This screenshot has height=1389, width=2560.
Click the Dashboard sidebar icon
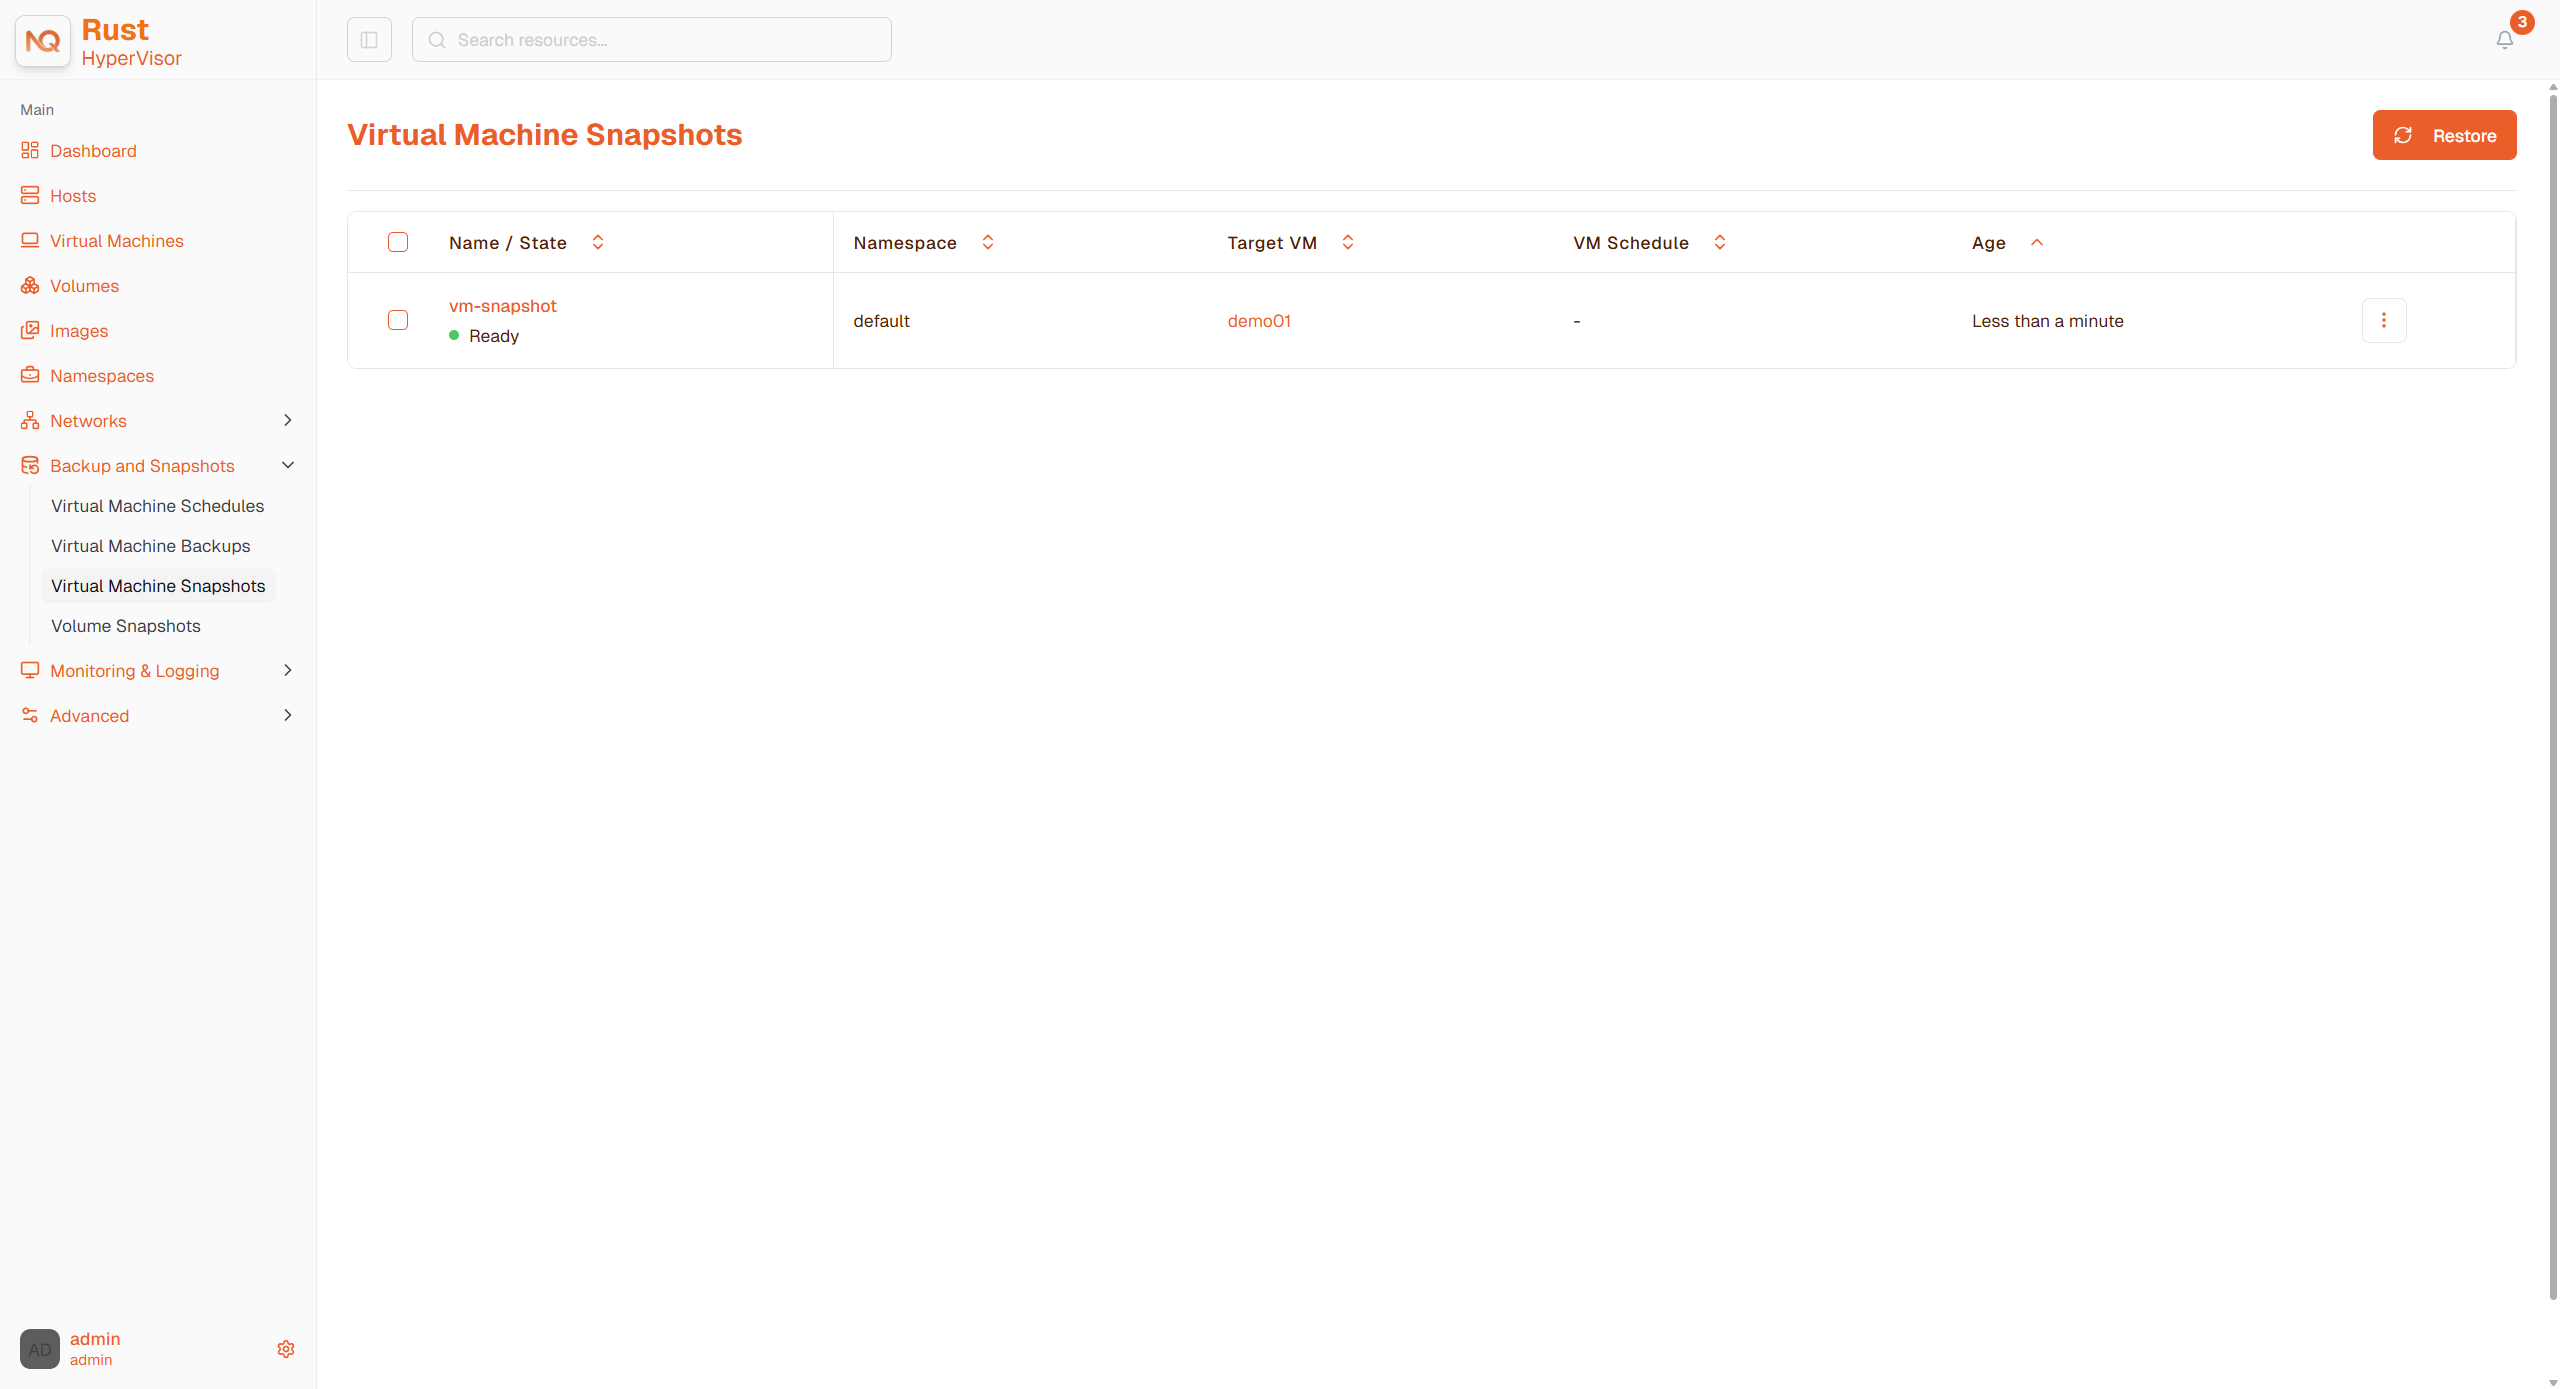[x=30, y=150]
